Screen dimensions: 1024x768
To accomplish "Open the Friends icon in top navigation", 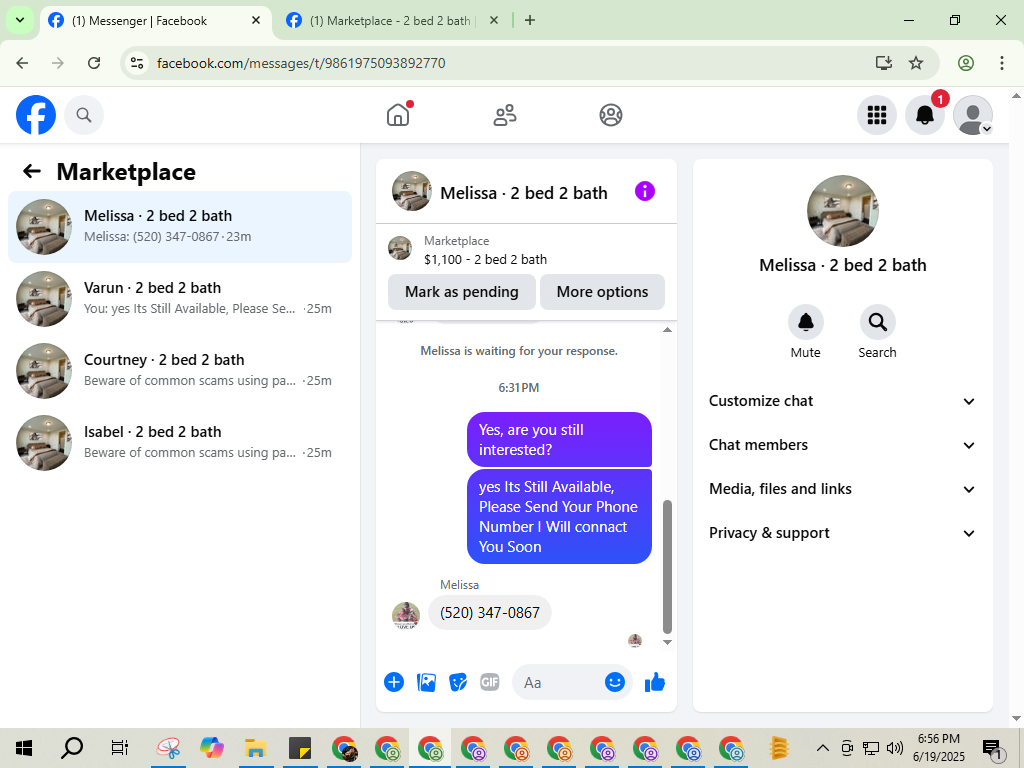I will pos(504,115).
